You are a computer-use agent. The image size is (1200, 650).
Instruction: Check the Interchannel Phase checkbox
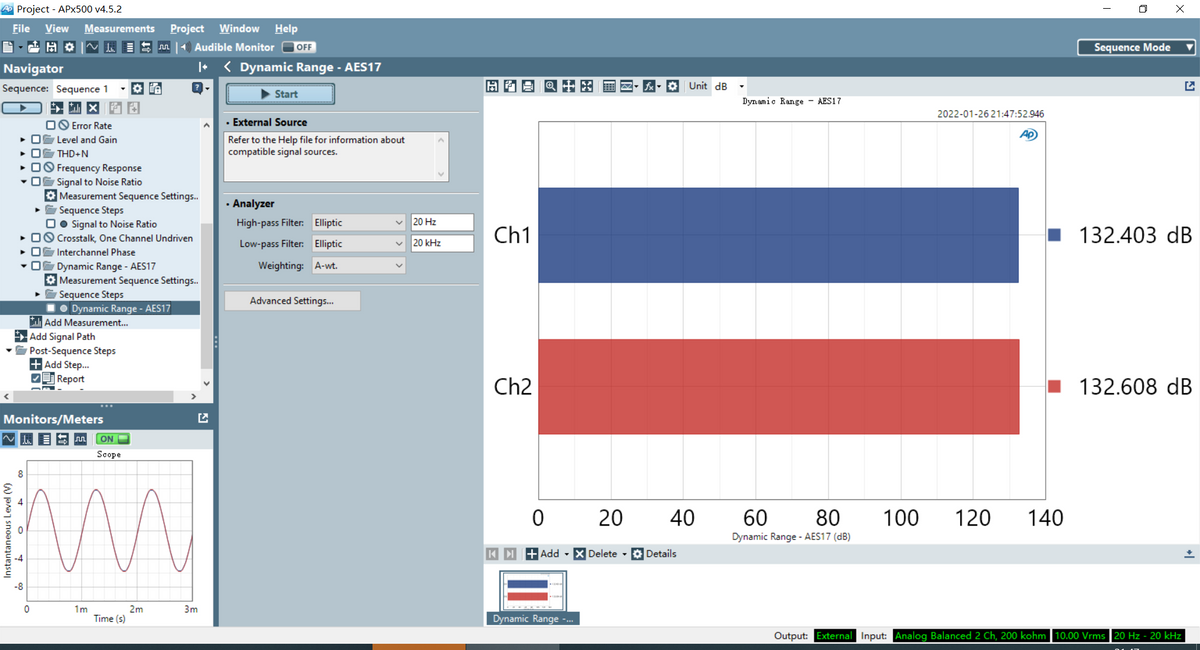coord(36,252)
